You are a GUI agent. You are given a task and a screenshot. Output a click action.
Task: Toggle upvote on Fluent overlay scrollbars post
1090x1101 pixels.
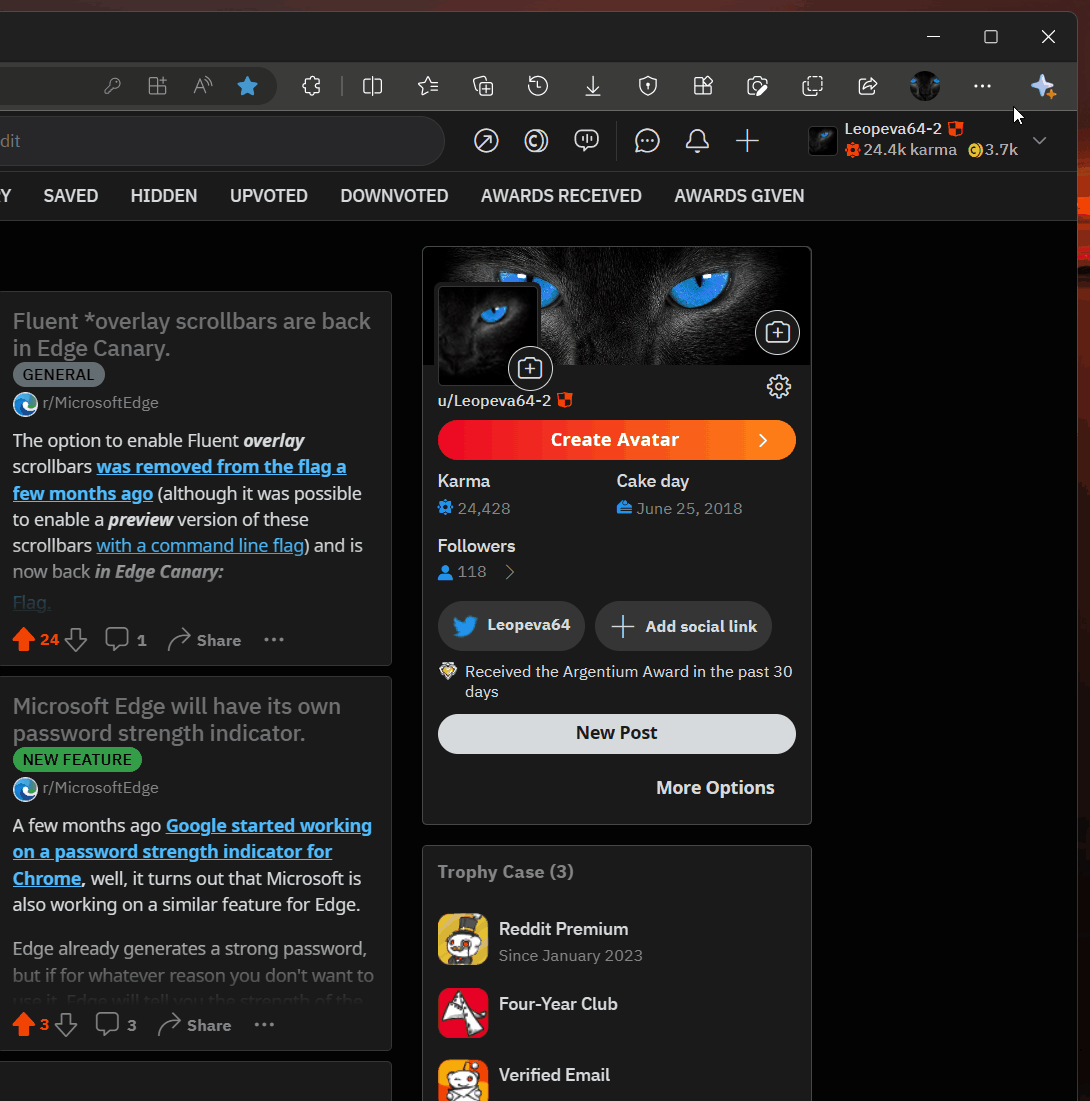pos(24,640)
